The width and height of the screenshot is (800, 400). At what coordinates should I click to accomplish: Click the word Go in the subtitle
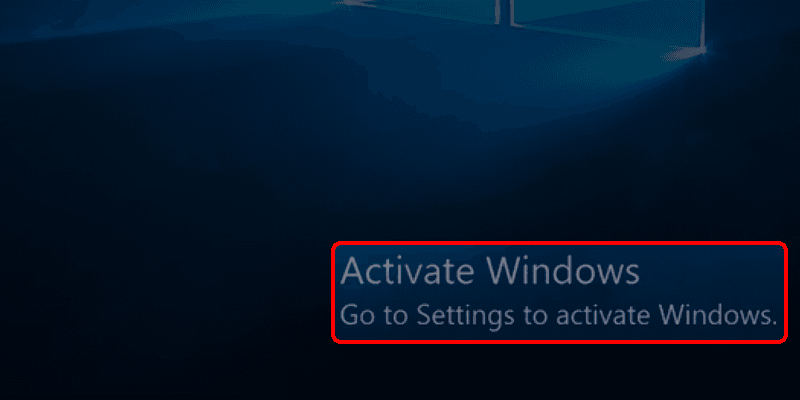tap(355, 316)
